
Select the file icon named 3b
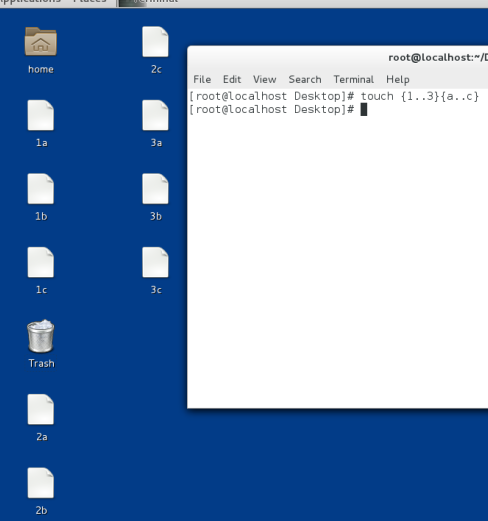[x=155, y=189]
